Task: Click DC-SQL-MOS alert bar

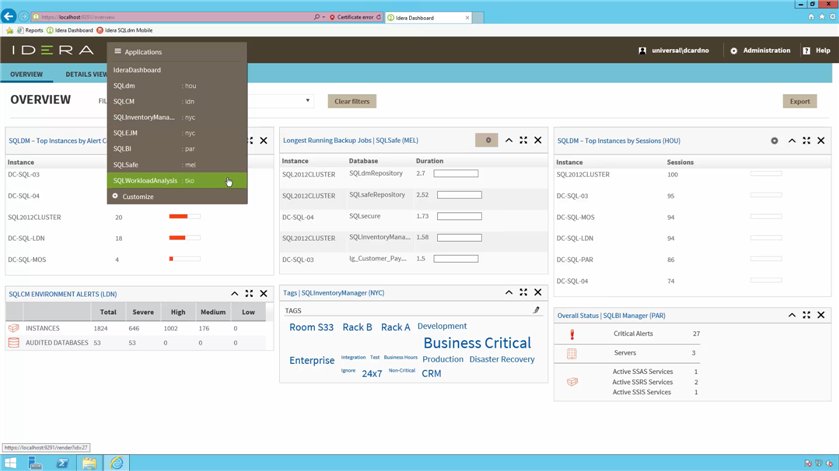Action: pos(185,259)
